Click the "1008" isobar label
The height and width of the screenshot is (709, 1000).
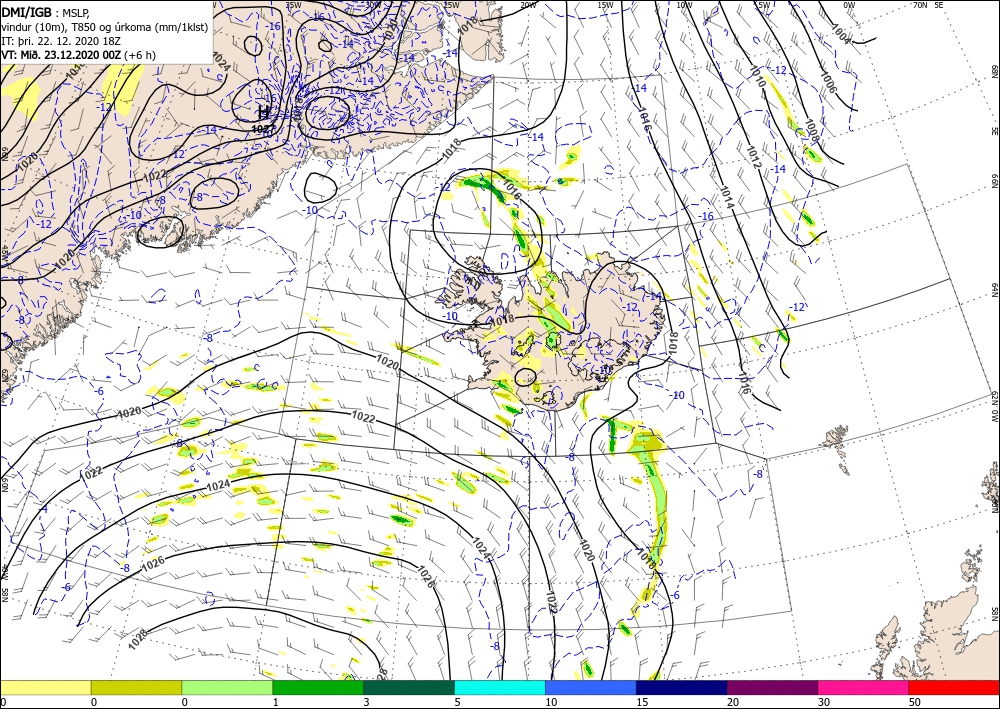[x=811, y=131]
